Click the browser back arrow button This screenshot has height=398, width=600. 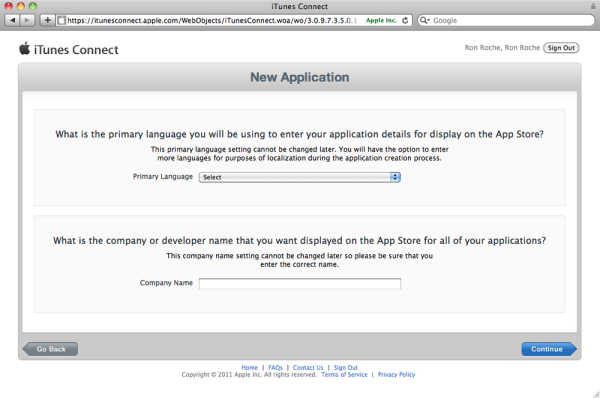click(12, 20)
